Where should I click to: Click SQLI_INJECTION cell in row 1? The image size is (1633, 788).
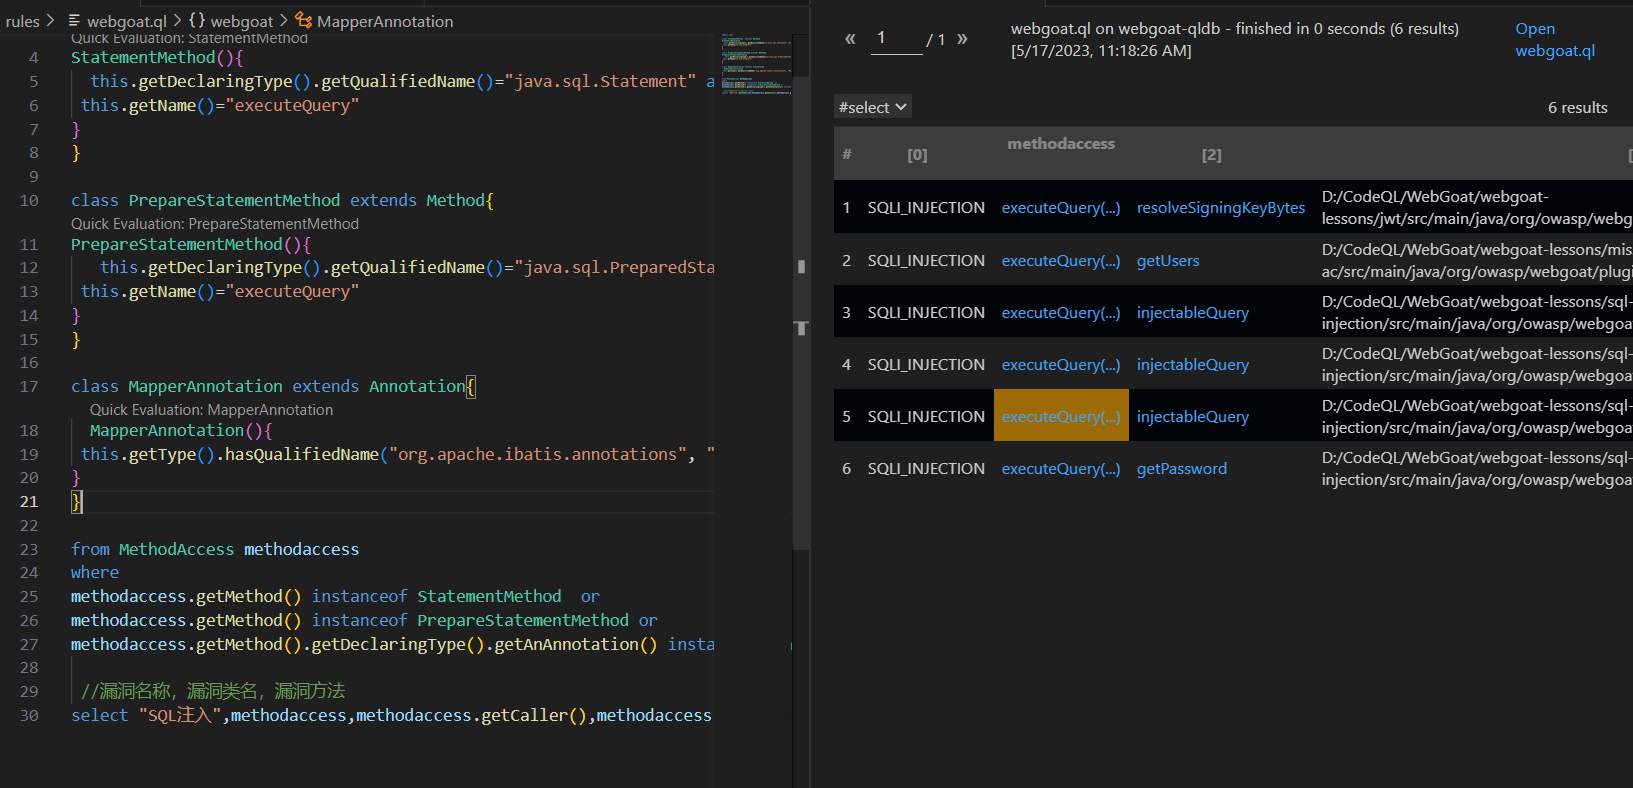tap(926, 208)
